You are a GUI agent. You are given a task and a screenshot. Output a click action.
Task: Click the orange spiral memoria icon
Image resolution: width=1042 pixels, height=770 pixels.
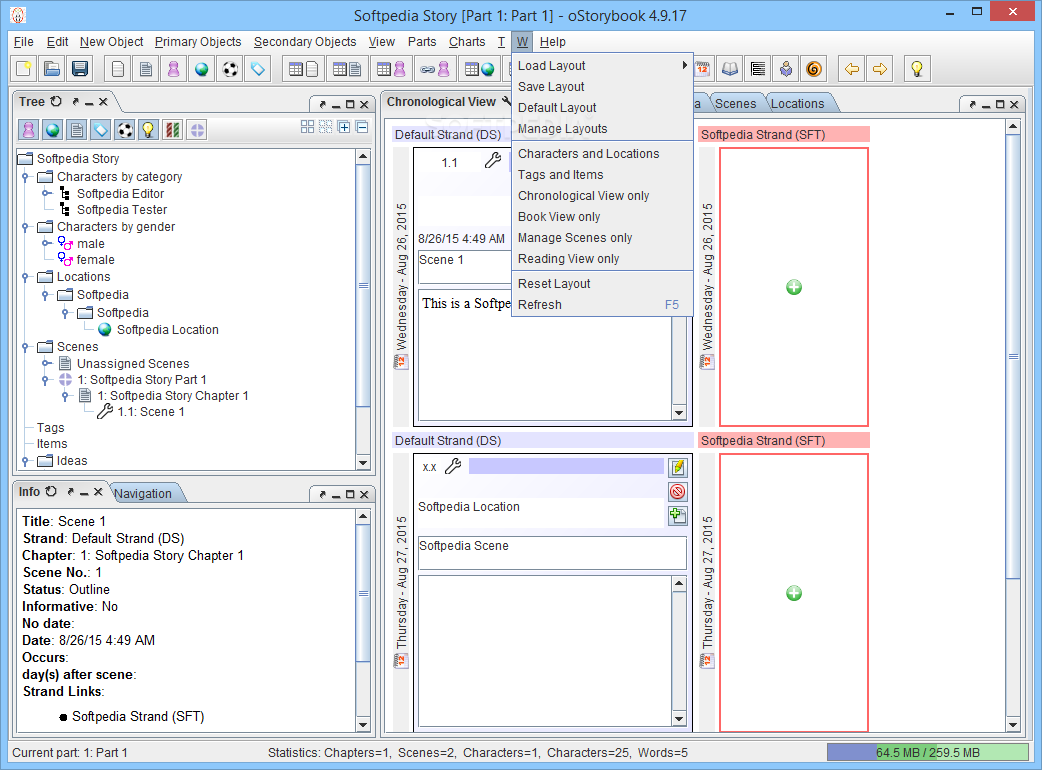pos(813,69)
